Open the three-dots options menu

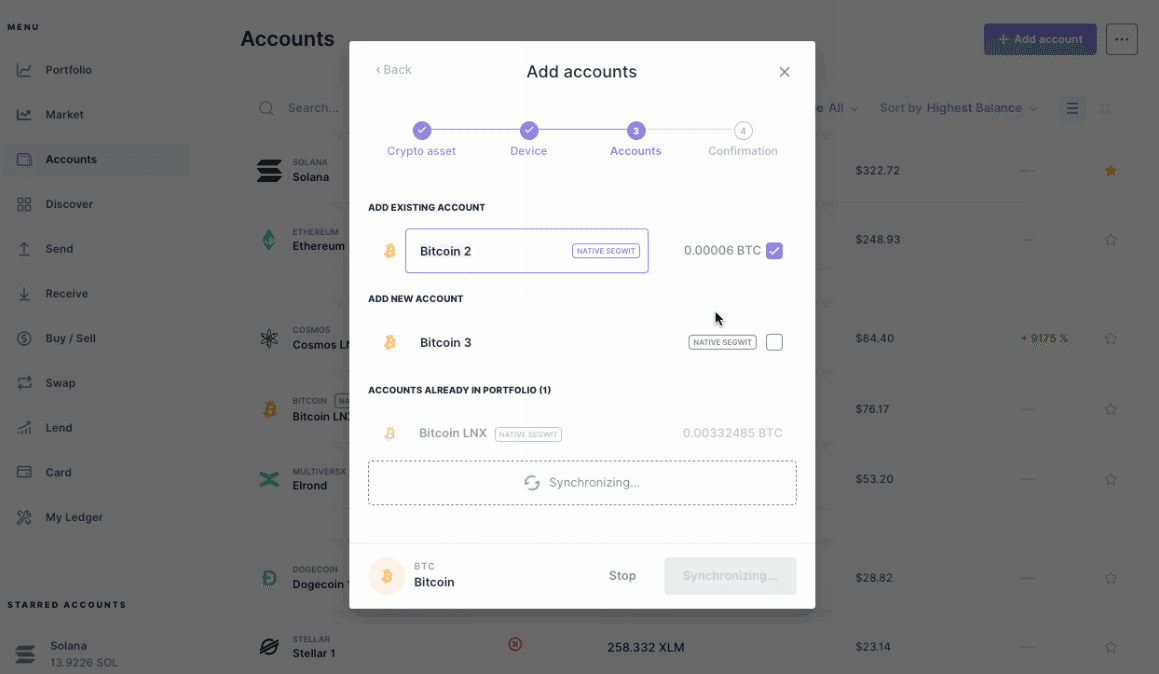pyautogui.click(x=1121, y=39)
